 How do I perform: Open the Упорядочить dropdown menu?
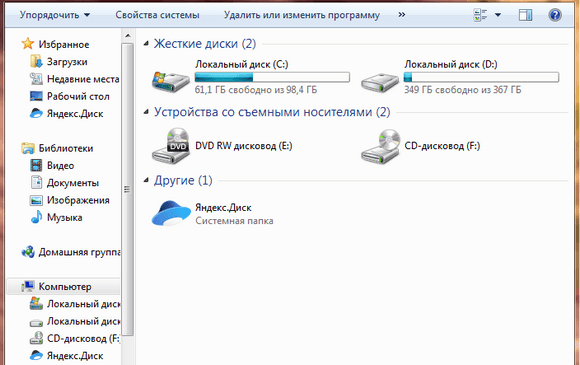coord(55,15)
